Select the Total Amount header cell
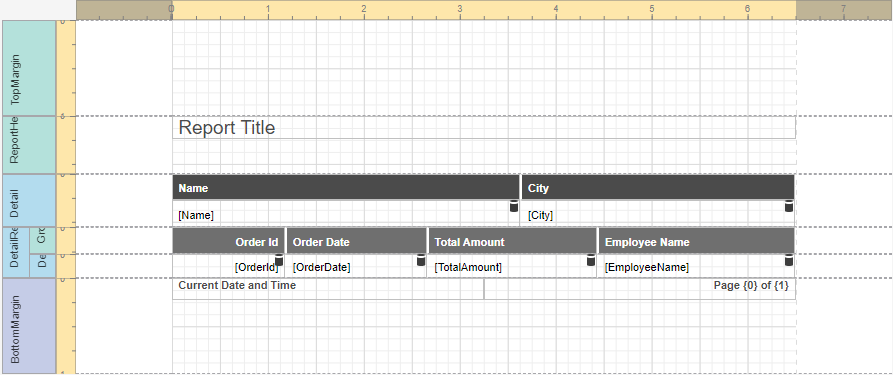The height and width of the screenshot is (375, 893). click(x=512, y=242)
